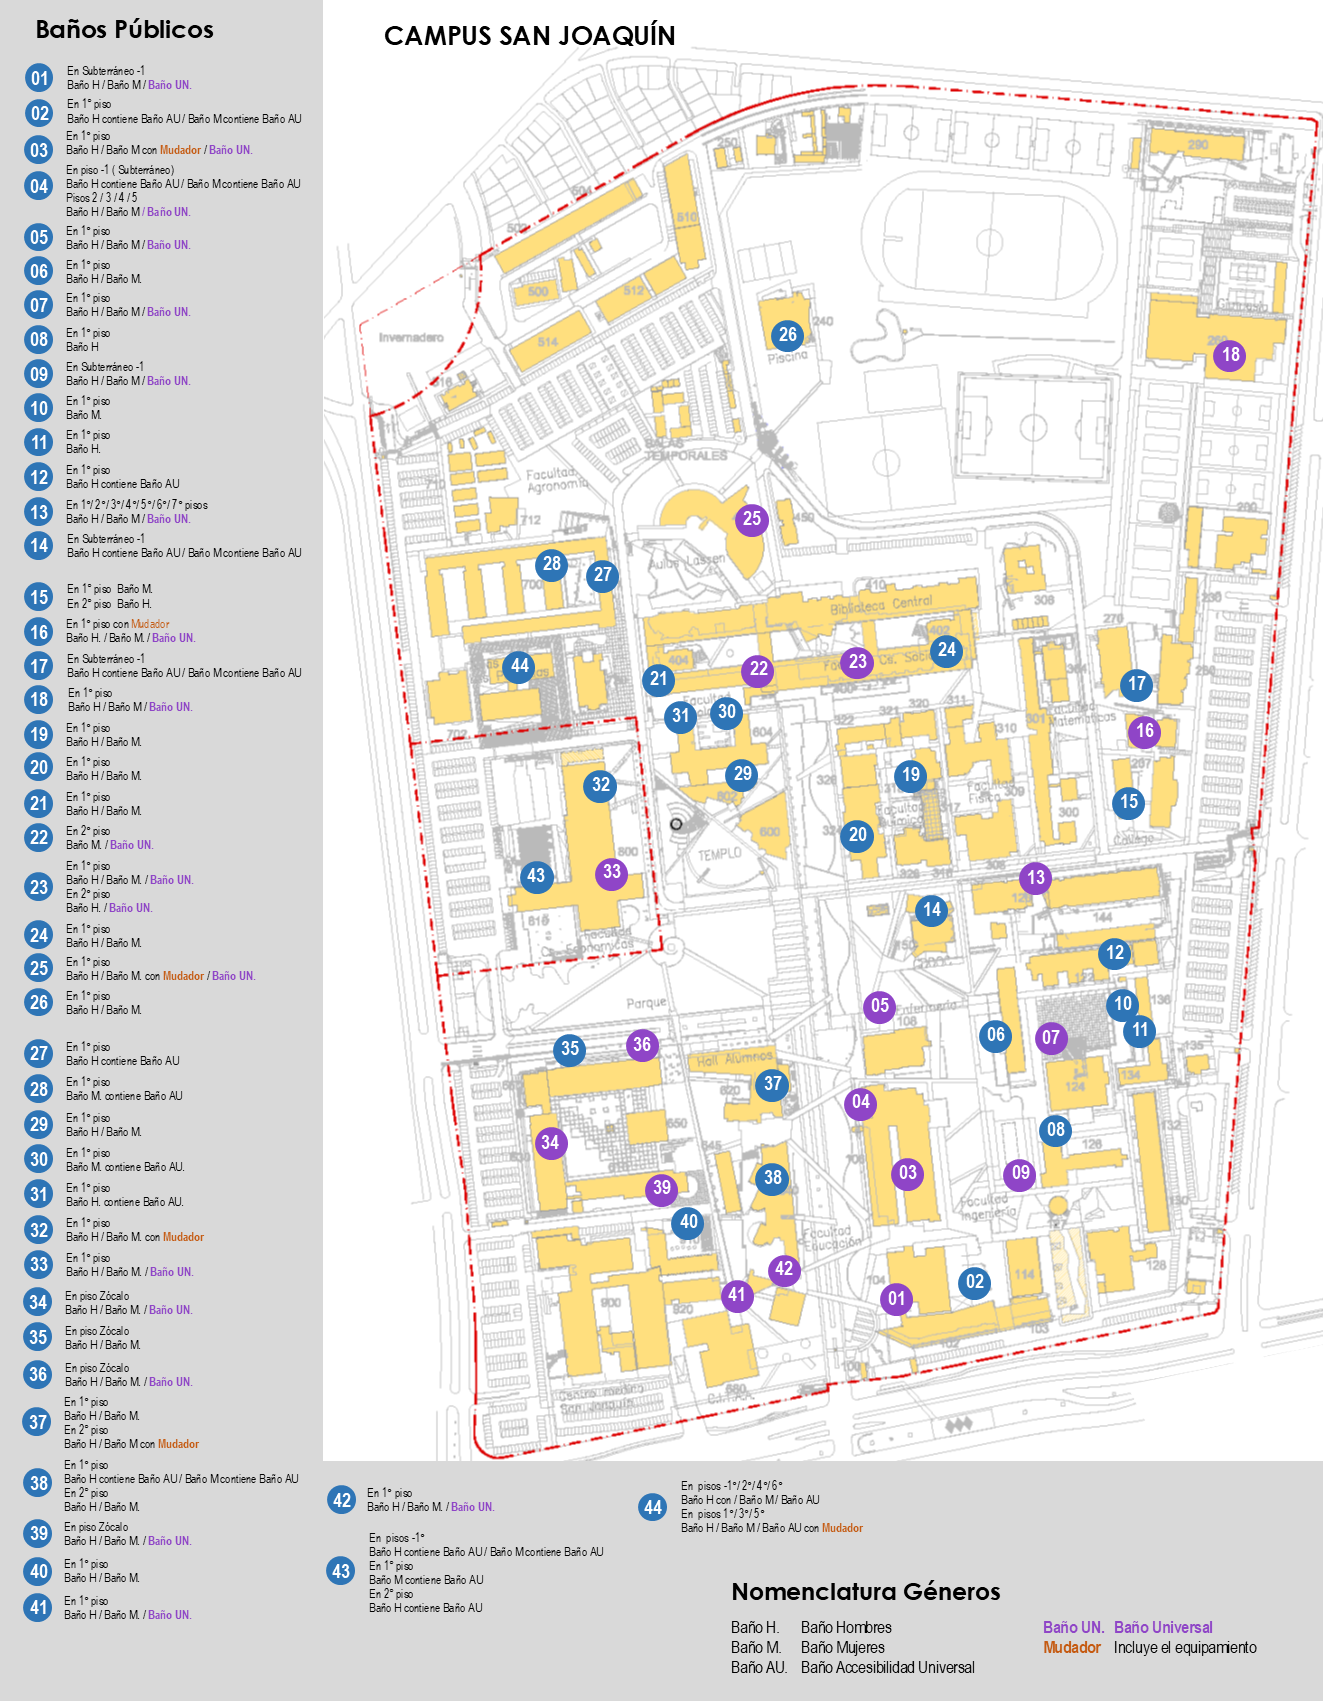The width and height of the screenshot is (1323, 1701).
Task: Click map marker 25 near Aula Lassen
Action: pyautogui.click(x=752, y=519)
